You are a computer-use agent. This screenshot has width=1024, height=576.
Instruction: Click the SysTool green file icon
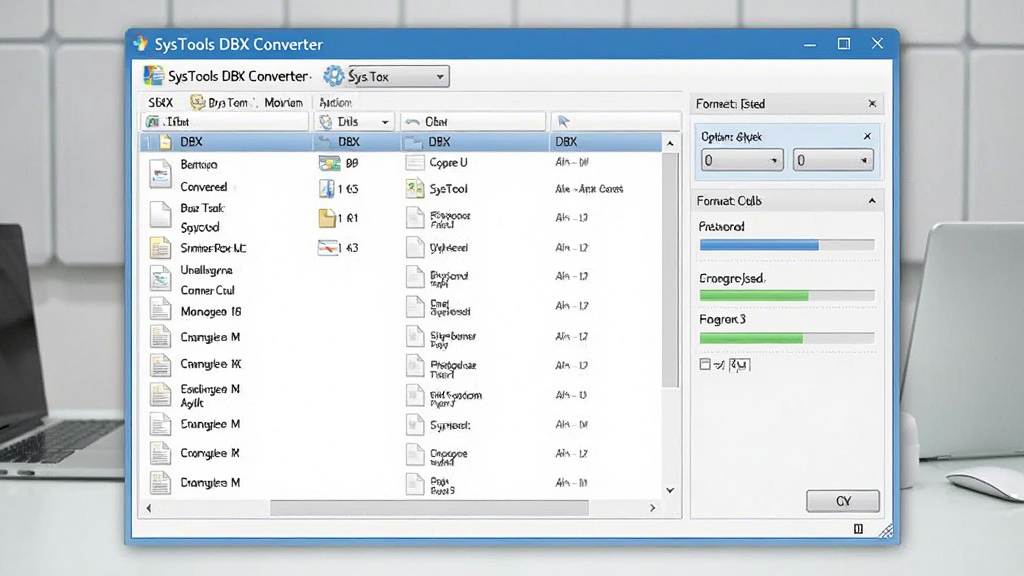415,189
